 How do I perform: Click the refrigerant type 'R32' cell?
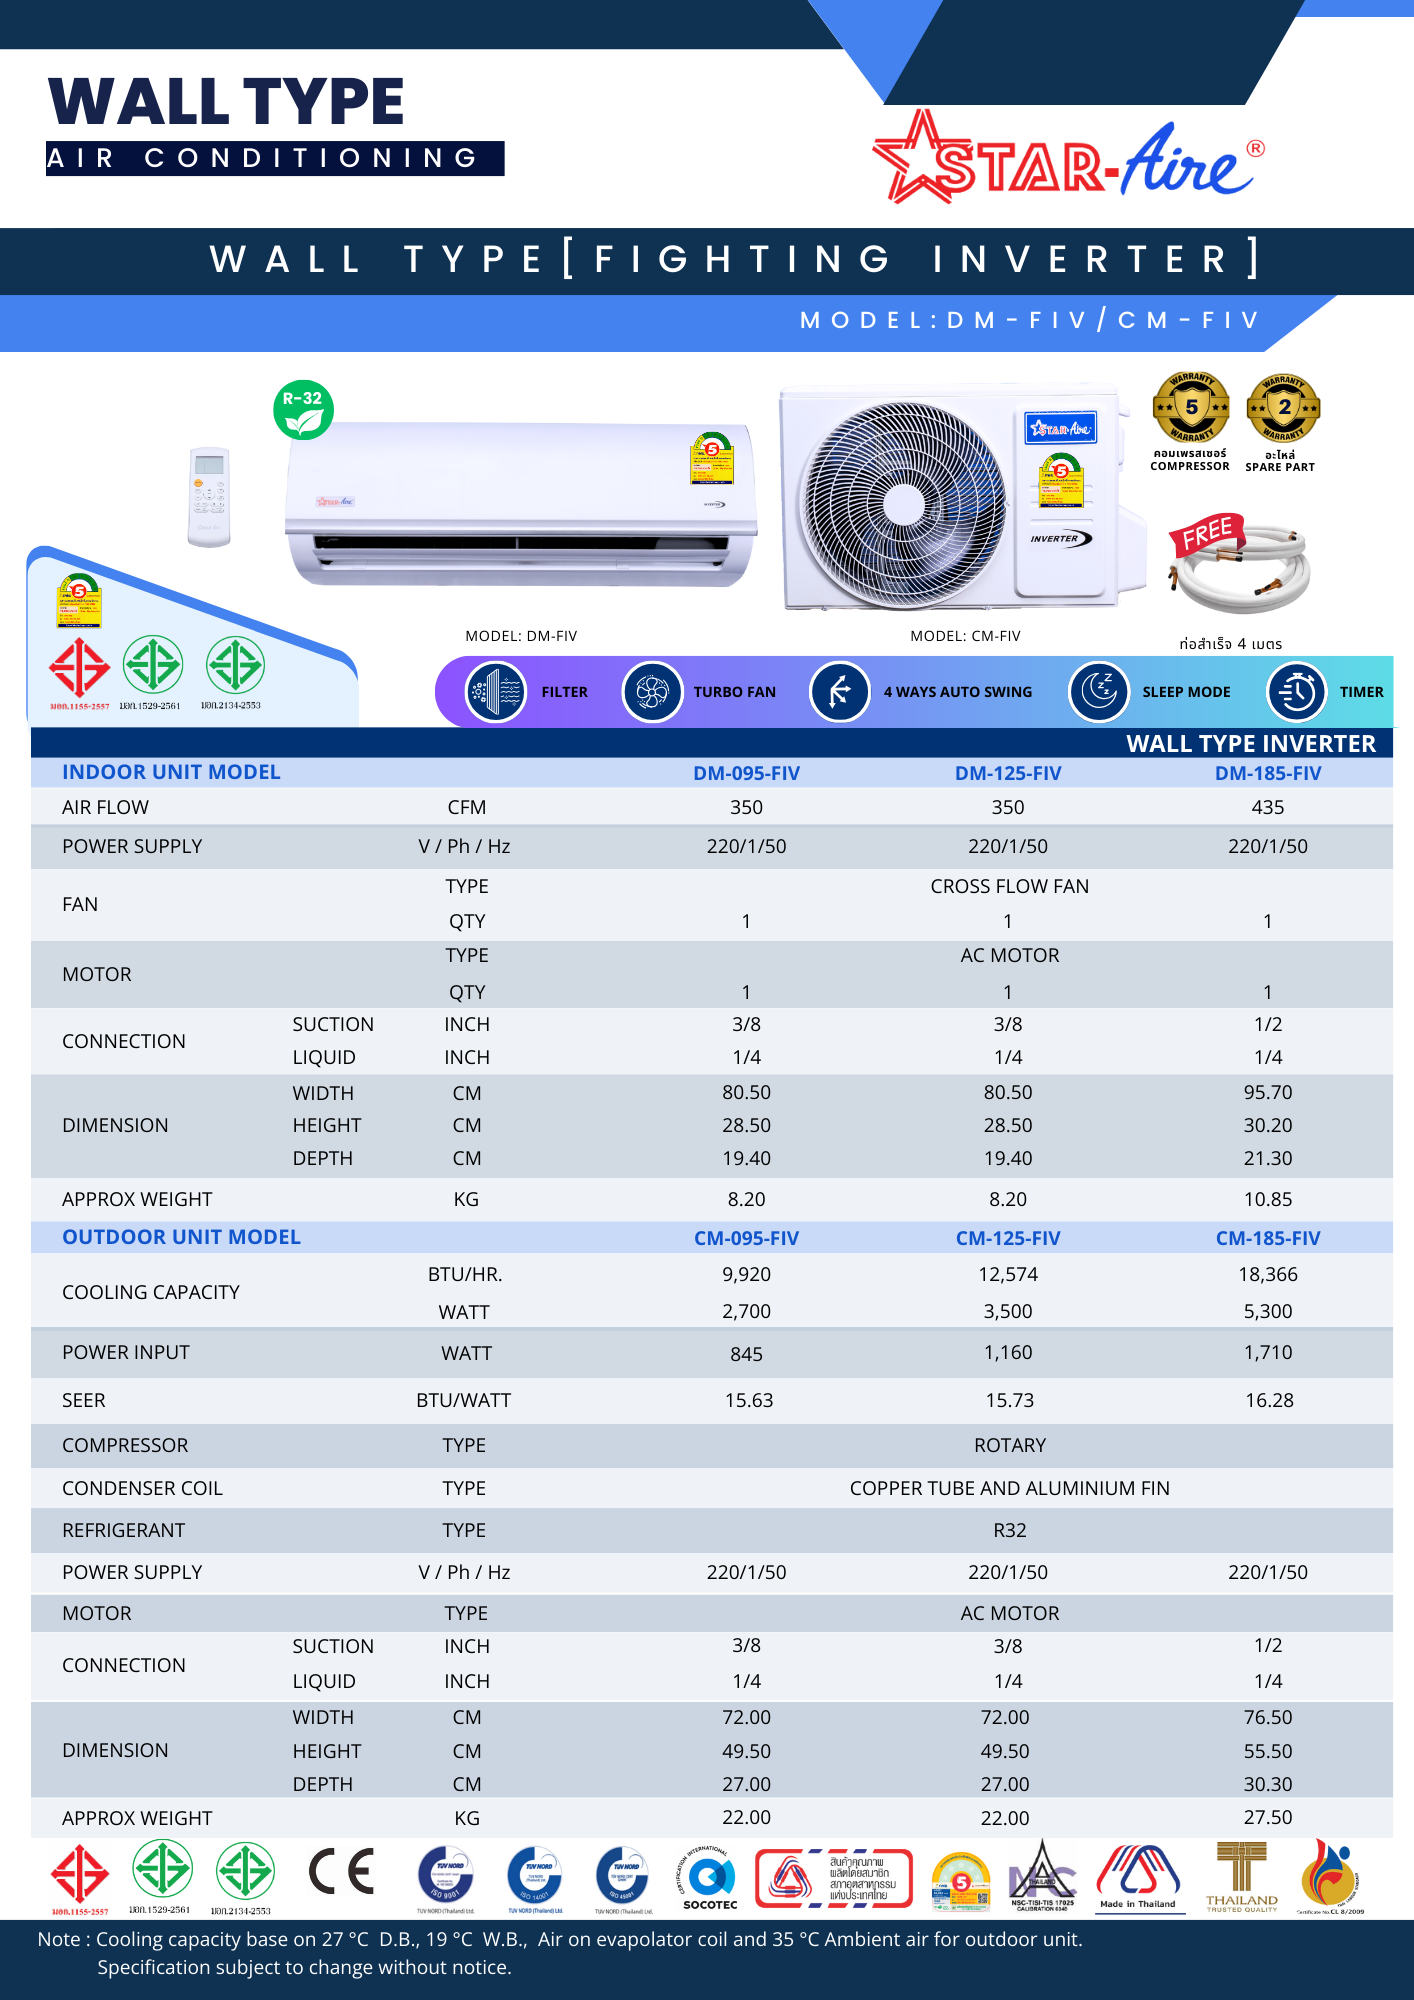point(1010,1530)
